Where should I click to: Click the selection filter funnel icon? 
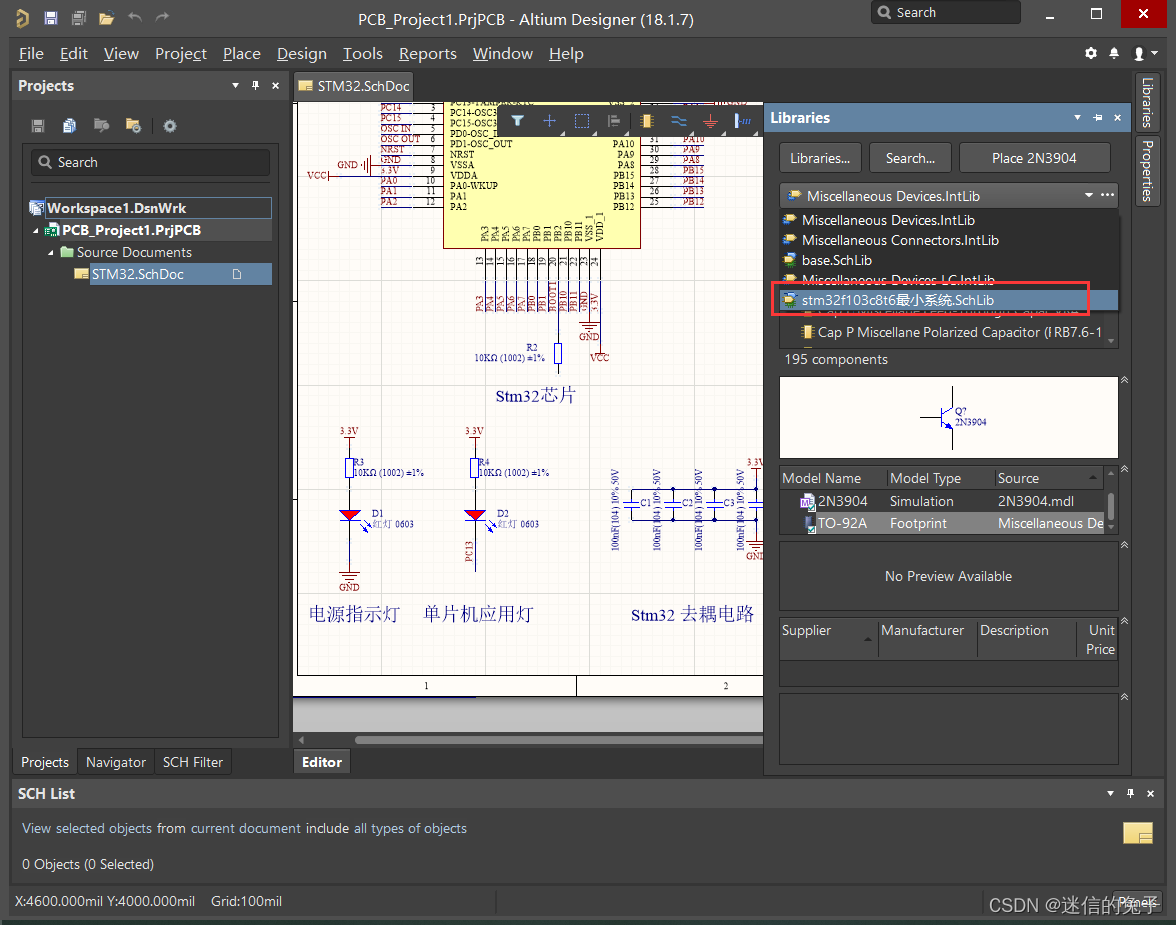point(518,121)
